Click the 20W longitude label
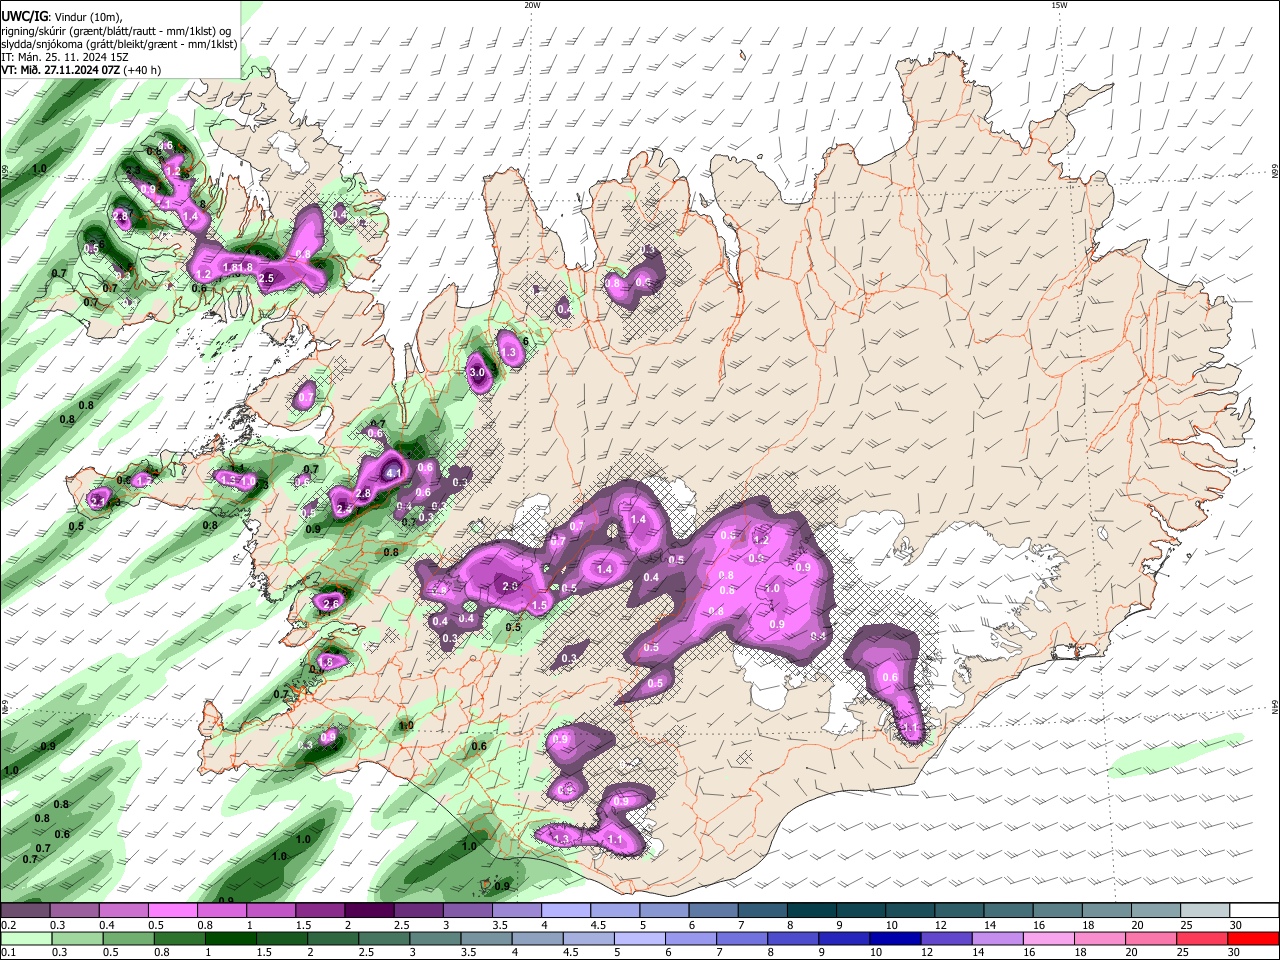This screenshot has width=1280, height=960. [x=532, y=5]
